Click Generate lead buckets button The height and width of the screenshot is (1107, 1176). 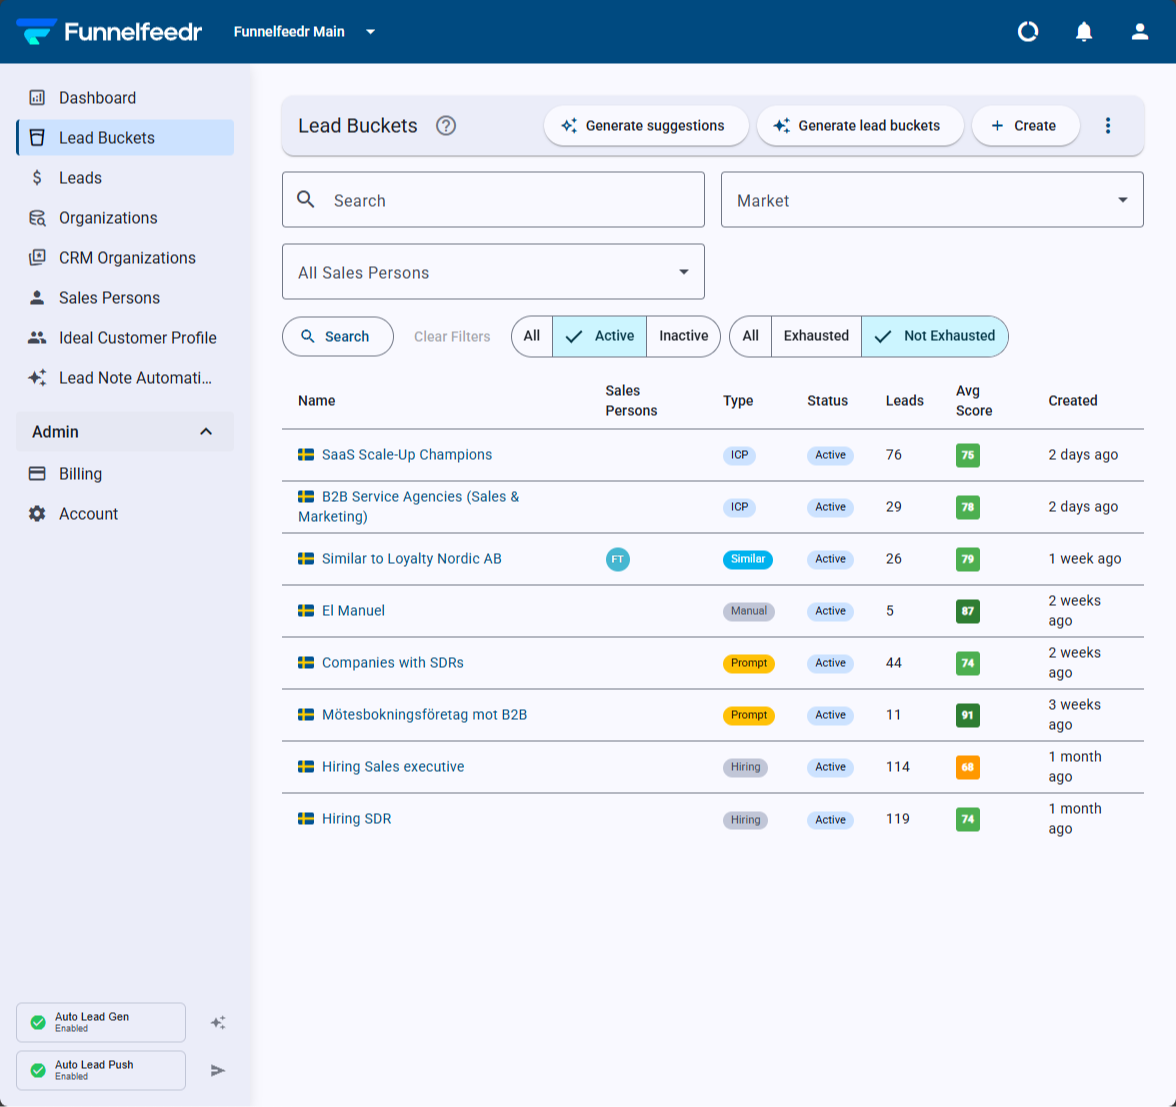pyautogui.click(x=860, y=125)
